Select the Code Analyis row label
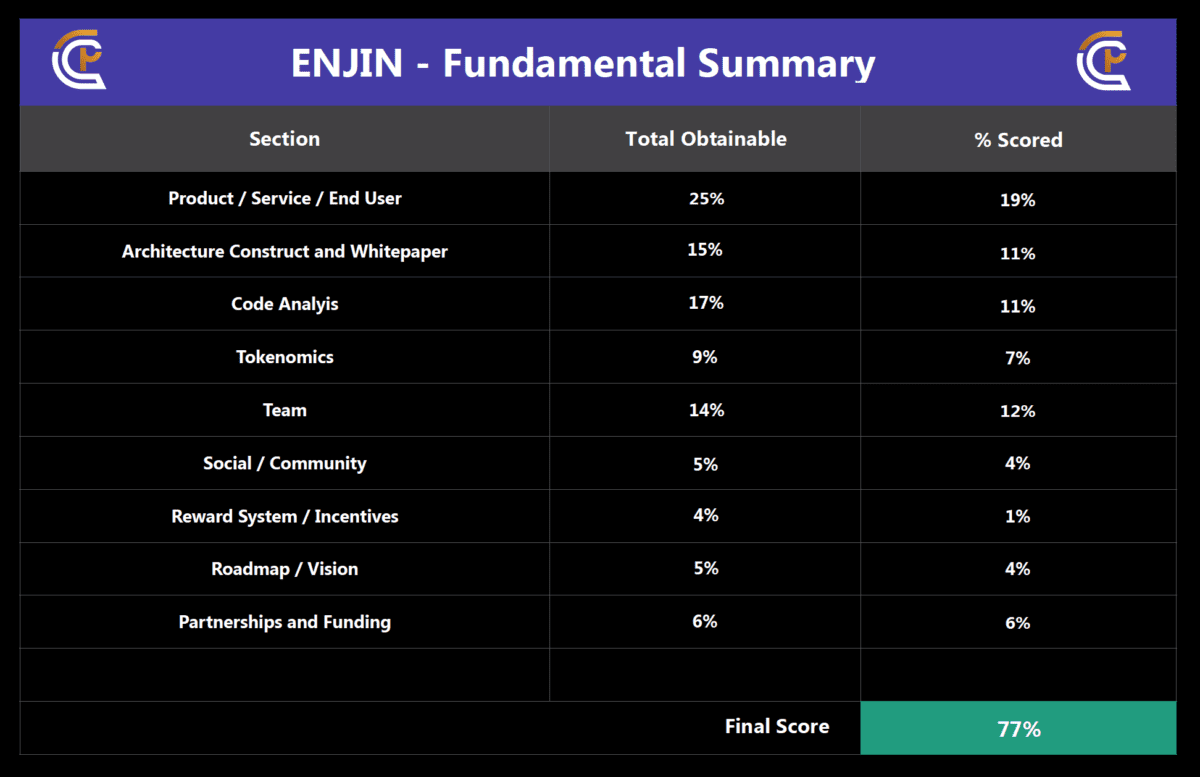 [x=284, y=304]
